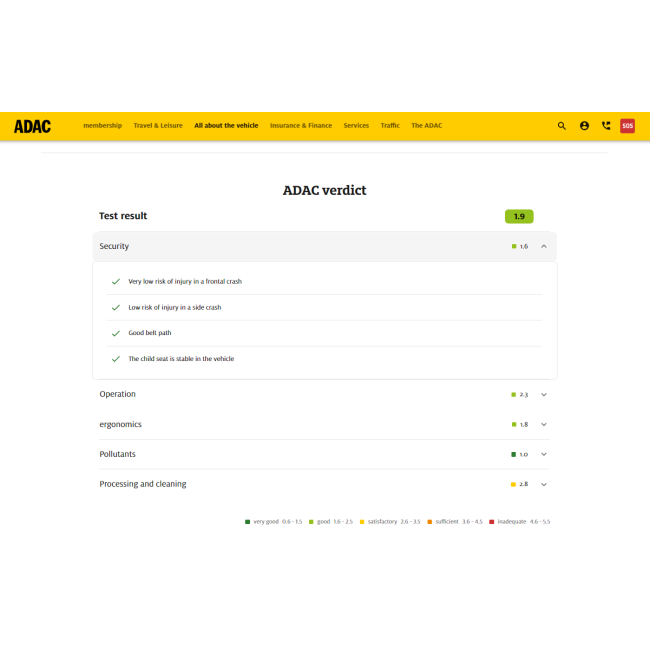Click the Pollutants row label
The width and height of the screenshot is (650, 650).
[117, 454]
